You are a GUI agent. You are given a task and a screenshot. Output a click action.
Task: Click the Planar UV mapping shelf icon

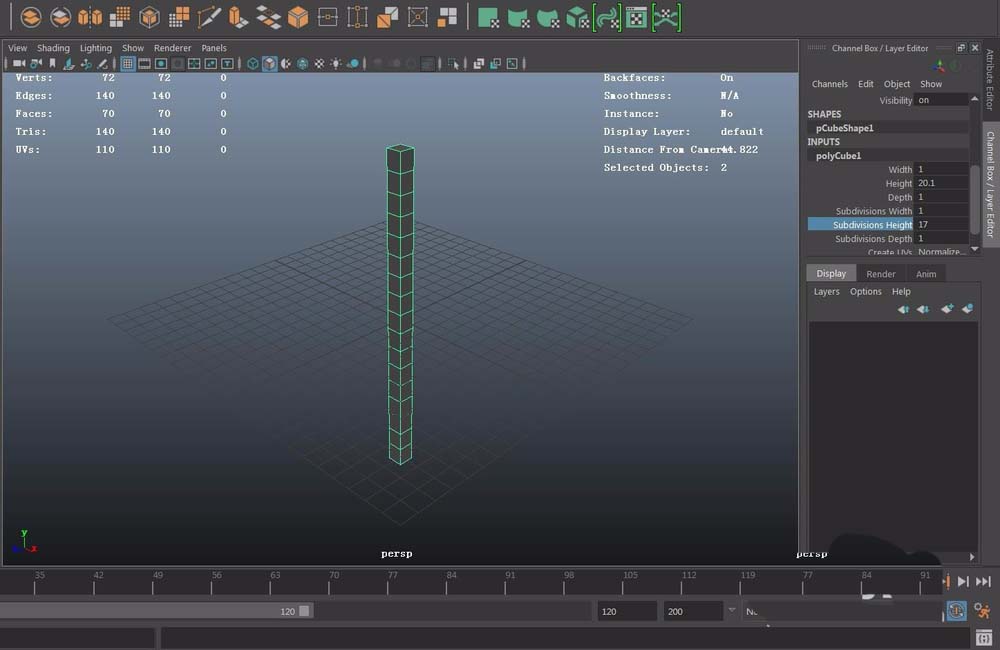(489, 18)
